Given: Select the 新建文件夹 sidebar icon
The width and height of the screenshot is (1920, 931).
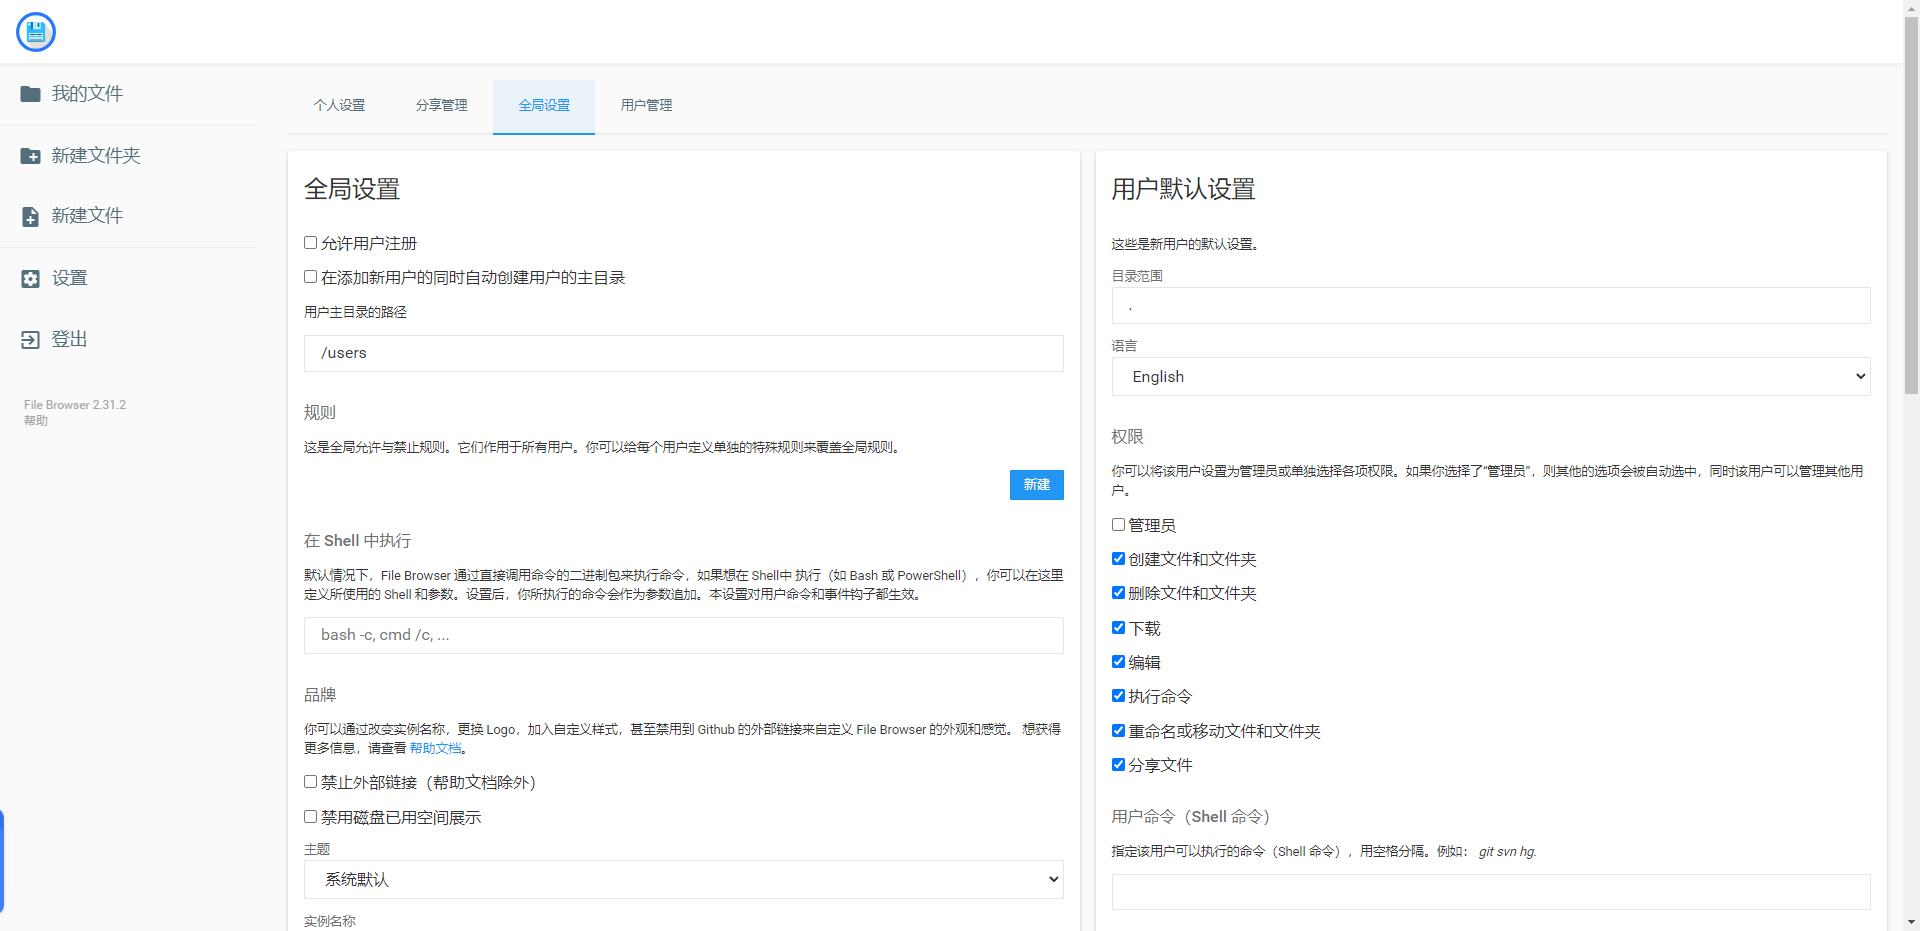Looking at the screenshot, I should click(30, 155).
